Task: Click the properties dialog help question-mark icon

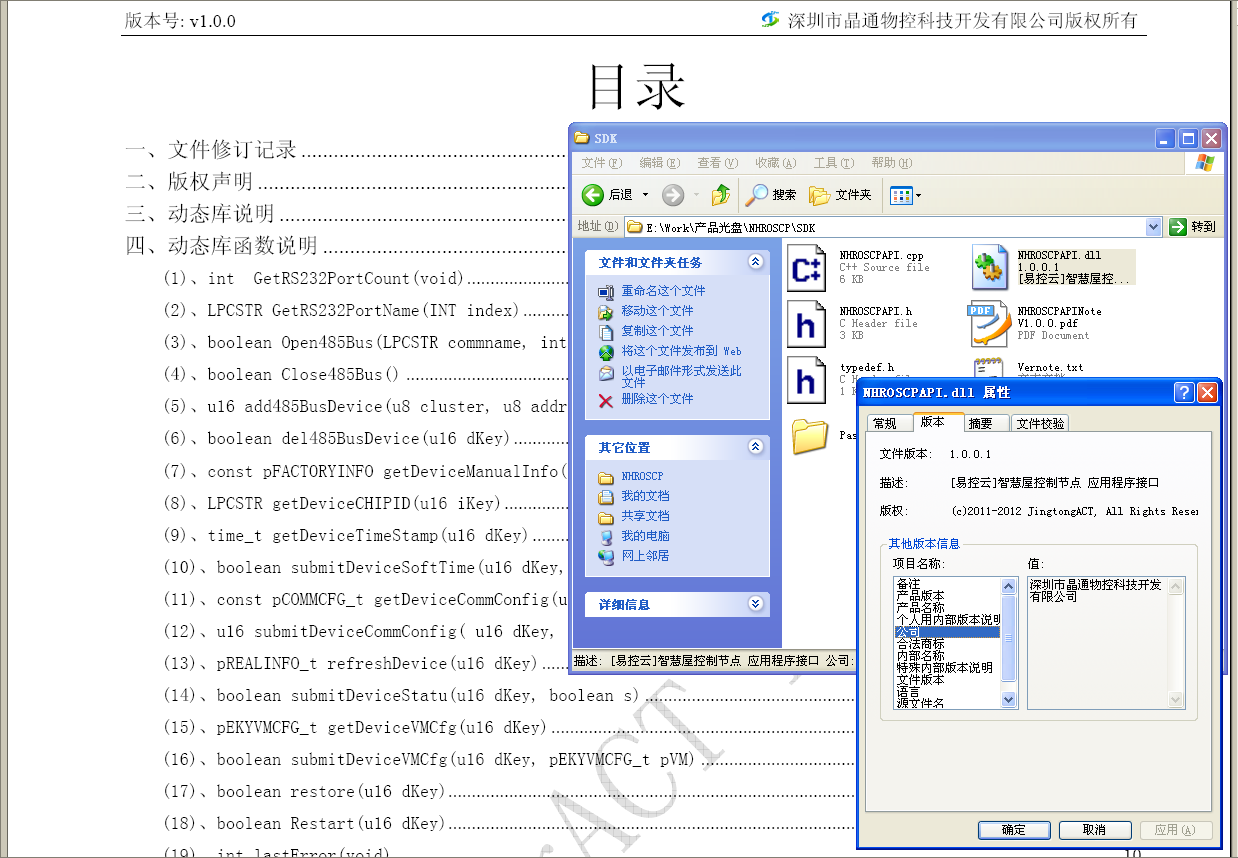Action: pos(1184,392)
